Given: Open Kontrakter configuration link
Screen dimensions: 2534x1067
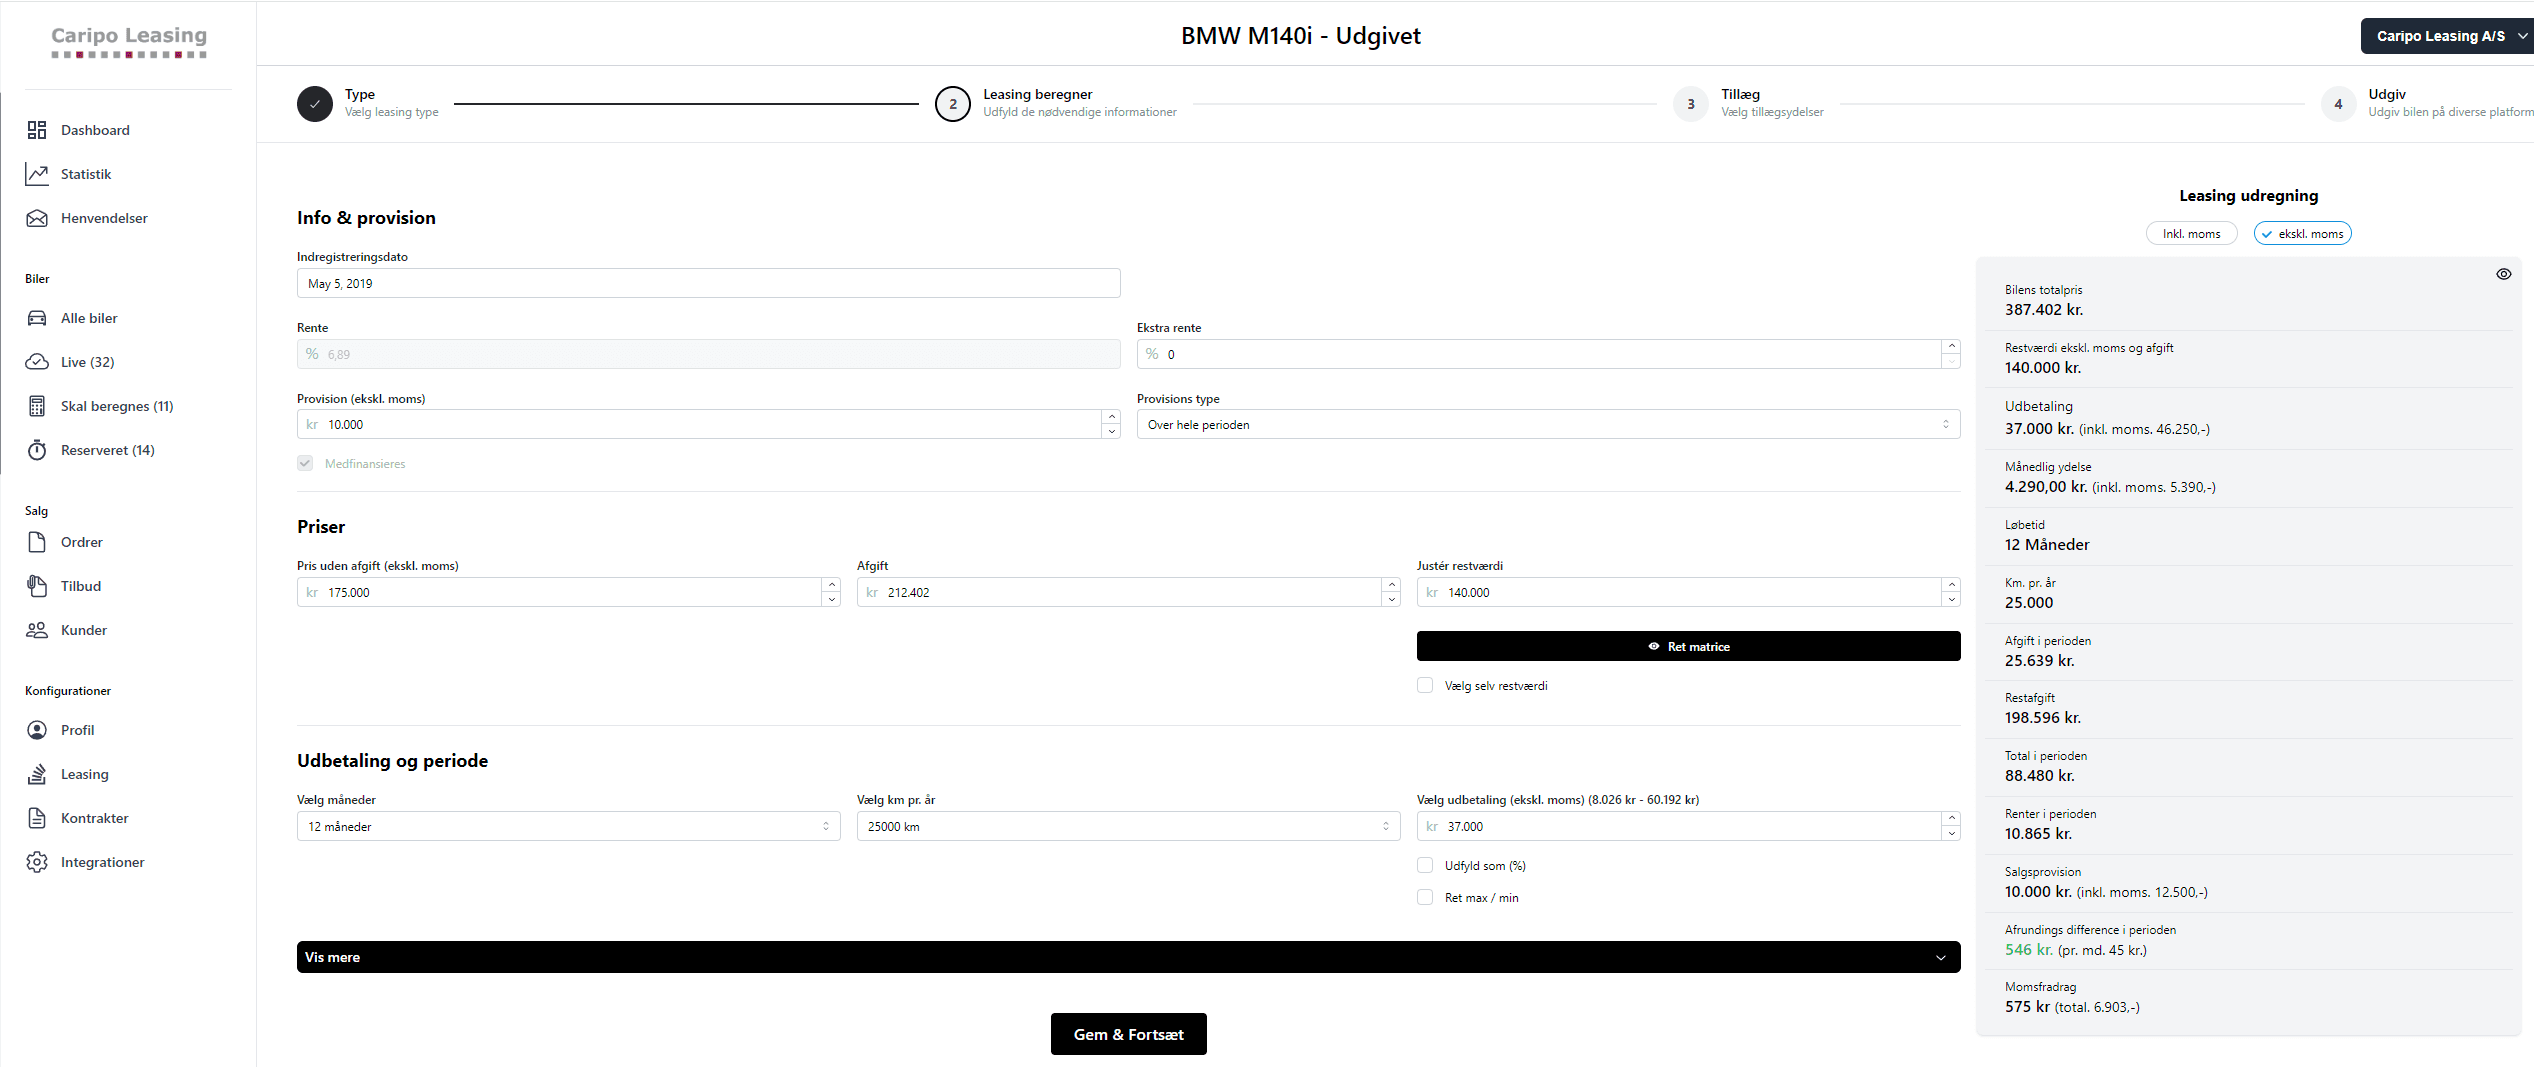Looking at the screenshot, I should pyautogui.click(x=95, y=818).
